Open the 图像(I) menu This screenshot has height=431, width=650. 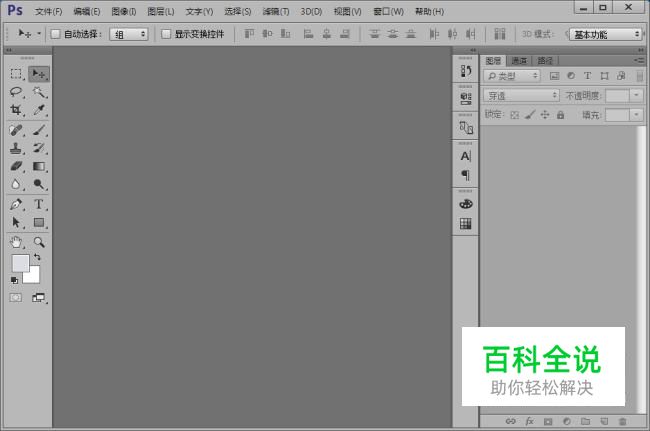tap(124, 12)
